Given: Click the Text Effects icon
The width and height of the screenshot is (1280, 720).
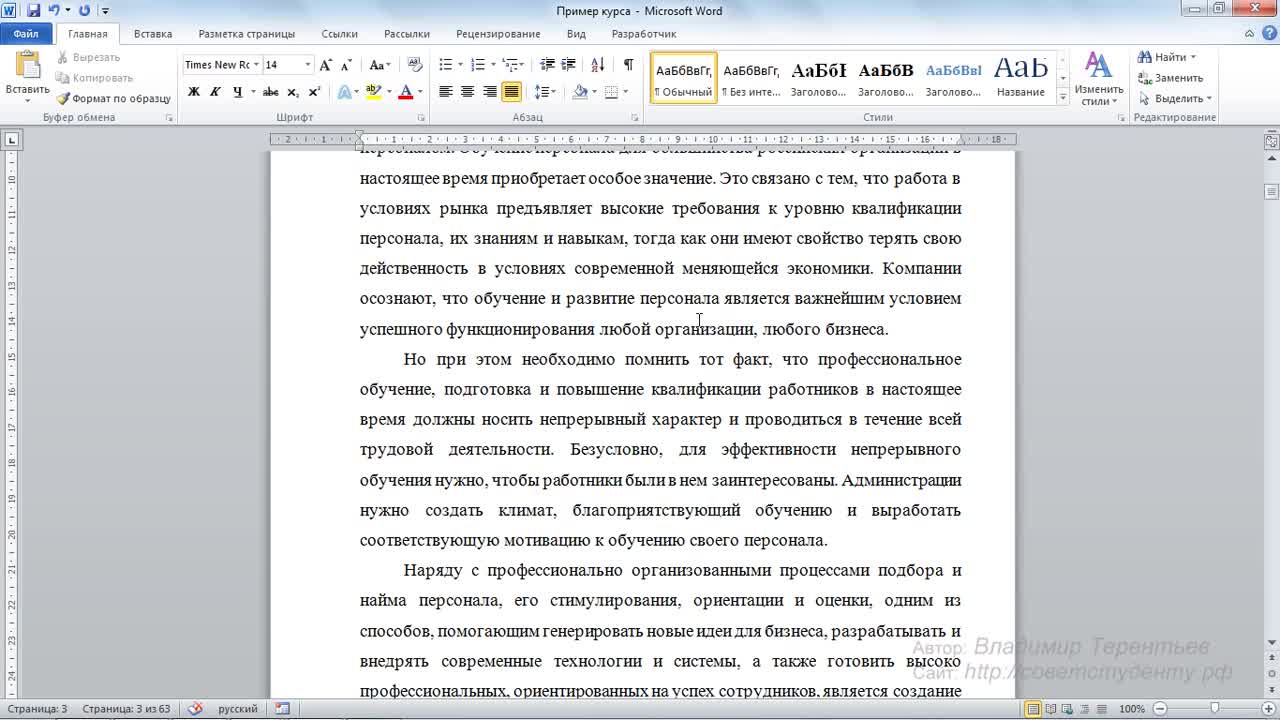Looking at the screenshot, I should click(x=344, y=92).
